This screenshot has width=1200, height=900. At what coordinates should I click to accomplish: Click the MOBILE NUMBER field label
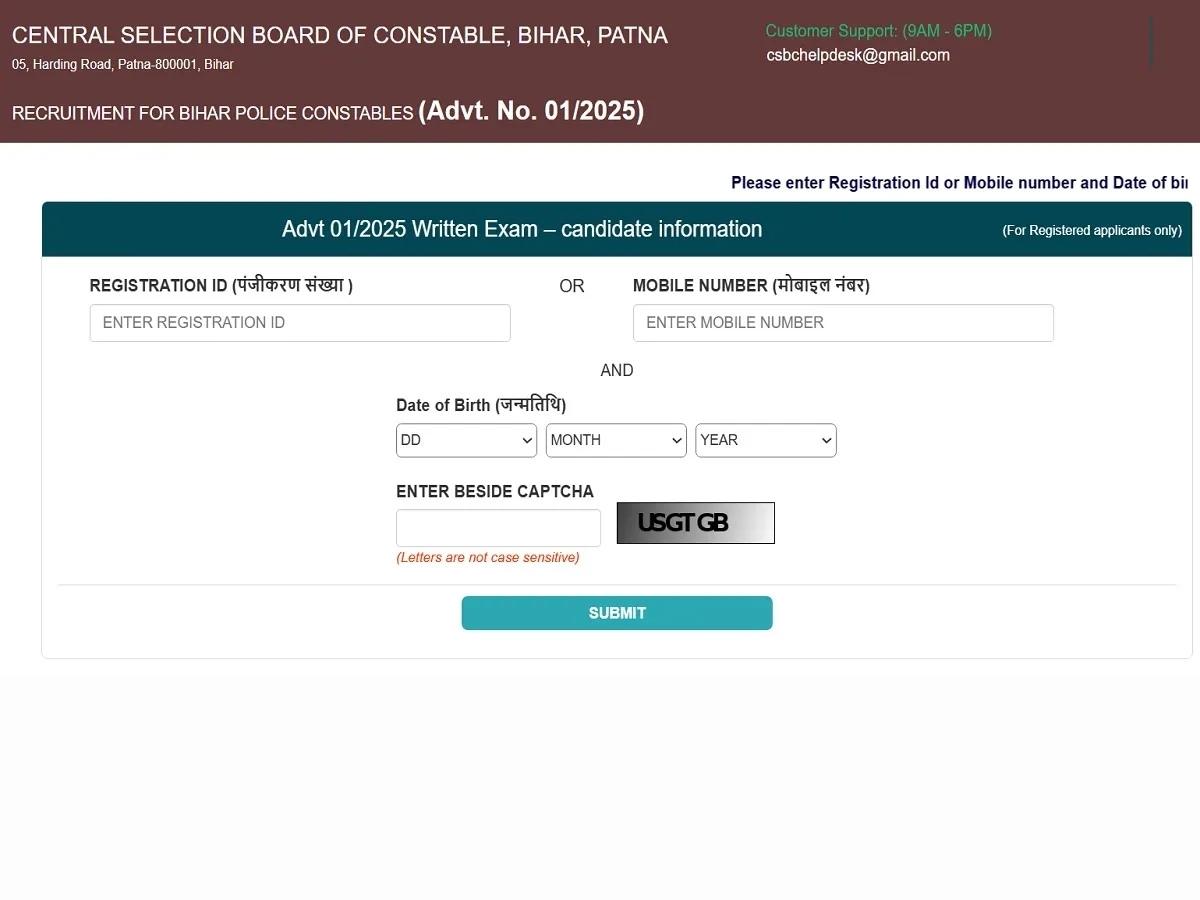pyautogui.click(x=751, y=286)
